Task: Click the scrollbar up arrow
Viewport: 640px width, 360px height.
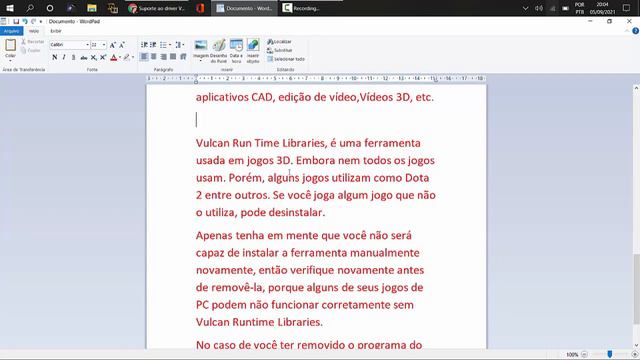Action: (636, 88)
